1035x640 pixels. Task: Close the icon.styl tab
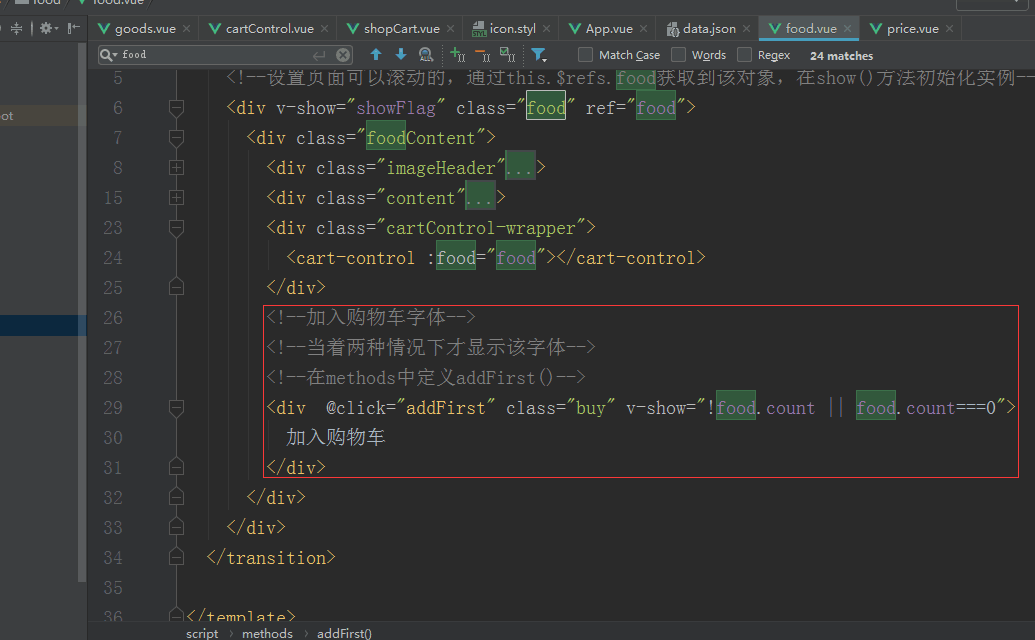coord(547,28)
